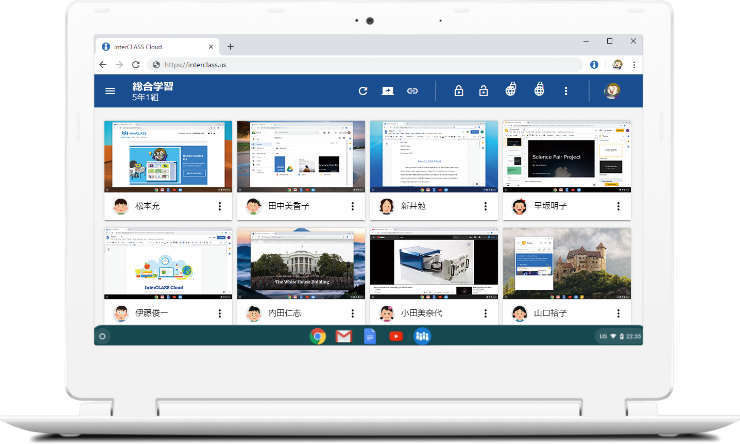Image resolution: width=740 pixels, height=444 pixels.
Task: Open Gmail from the shelf
Action: tap(343, 336)
